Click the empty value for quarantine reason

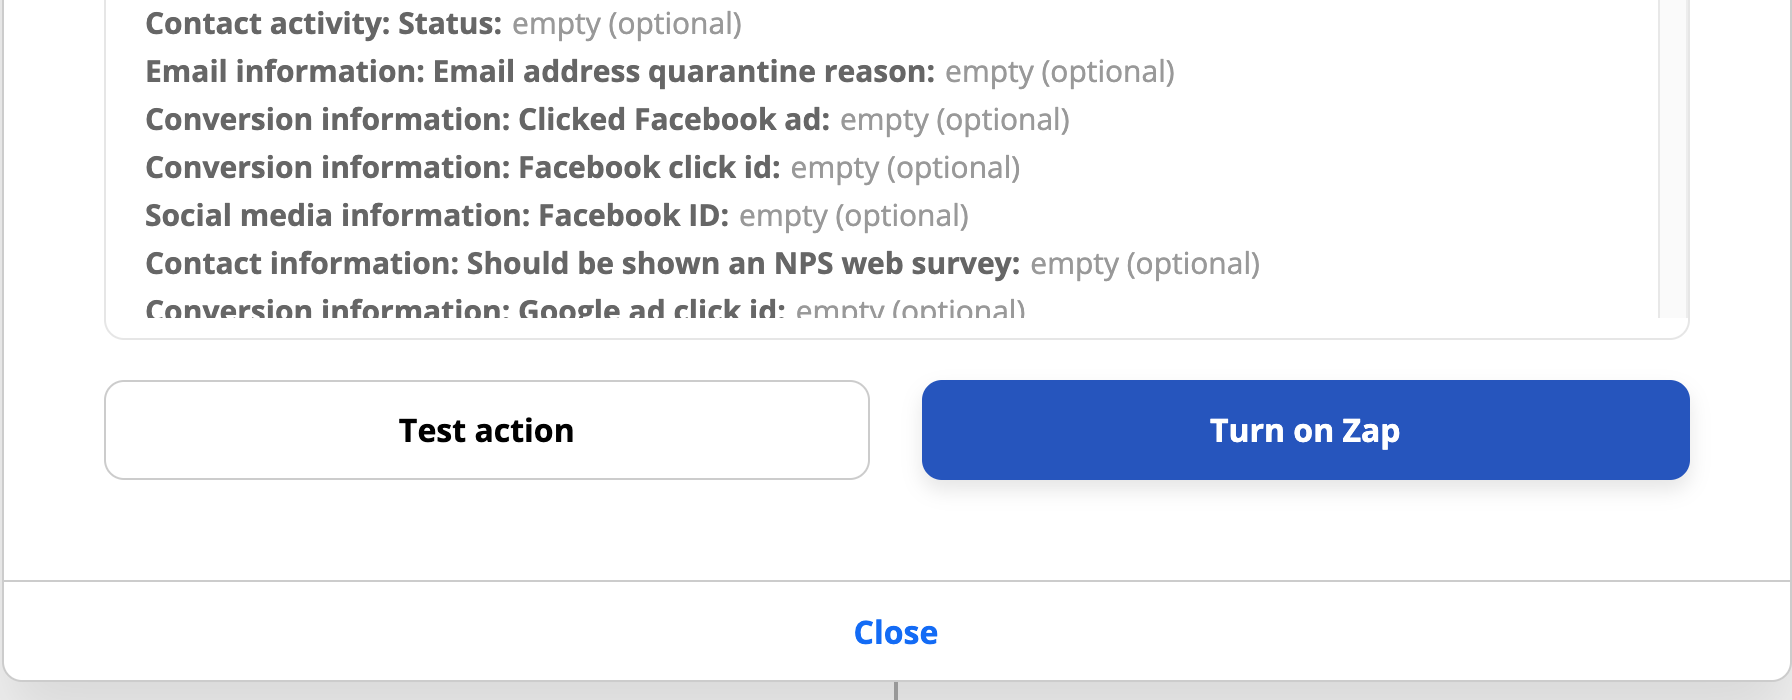1059,72
